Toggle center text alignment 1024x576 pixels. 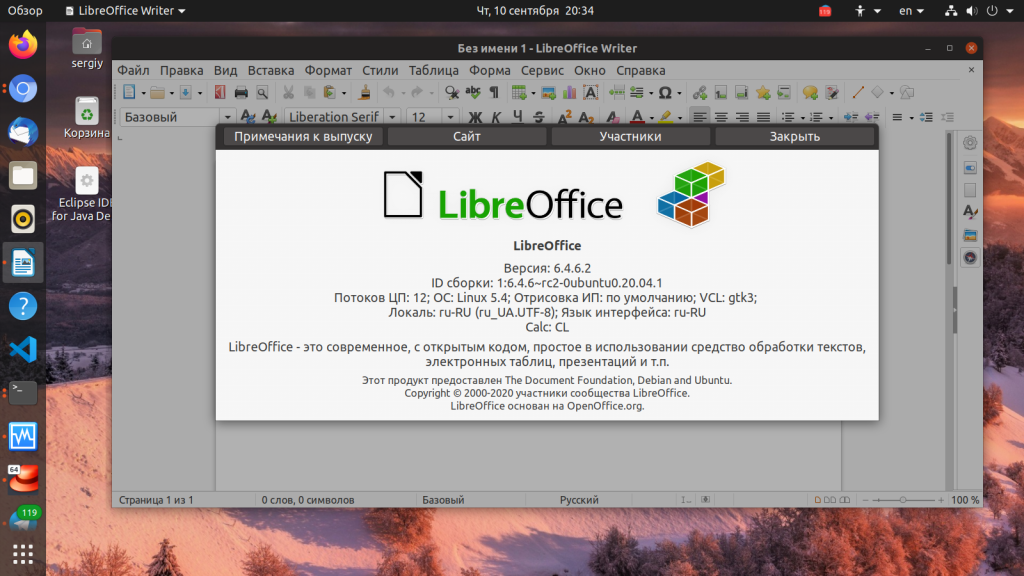tap(722, 117)
